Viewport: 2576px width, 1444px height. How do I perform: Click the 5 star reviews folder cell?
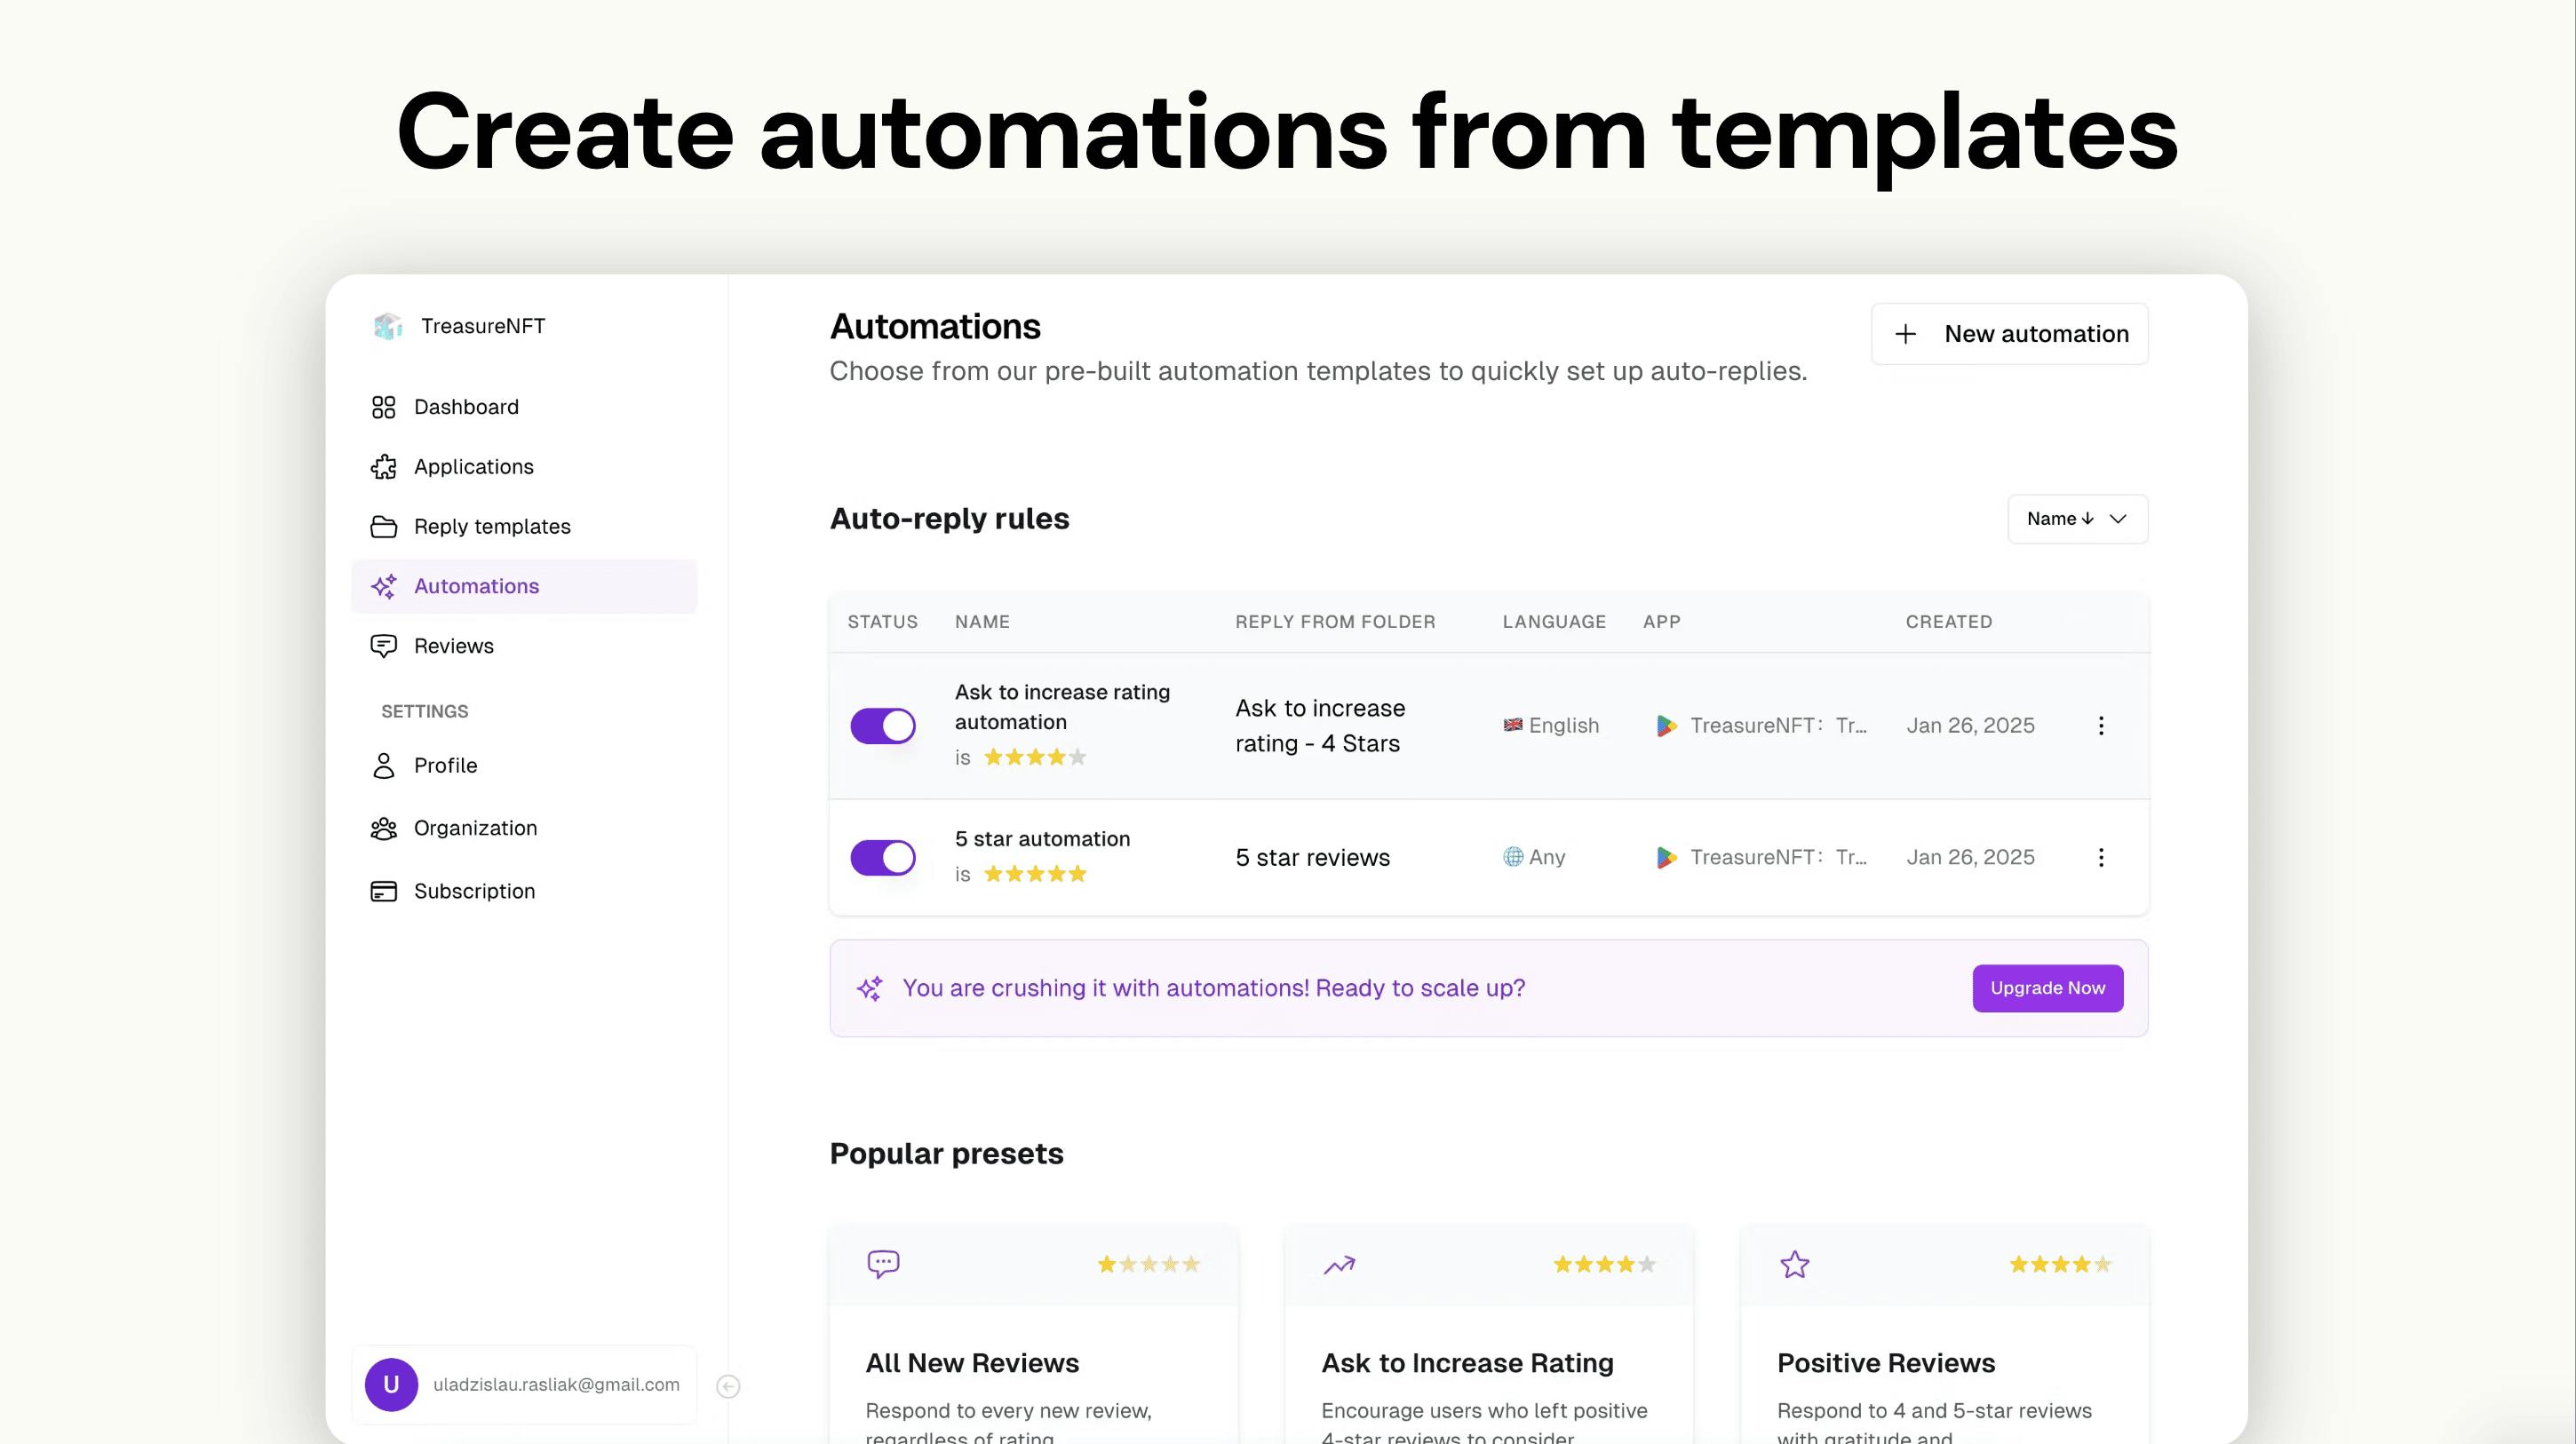pos(1312,858)
